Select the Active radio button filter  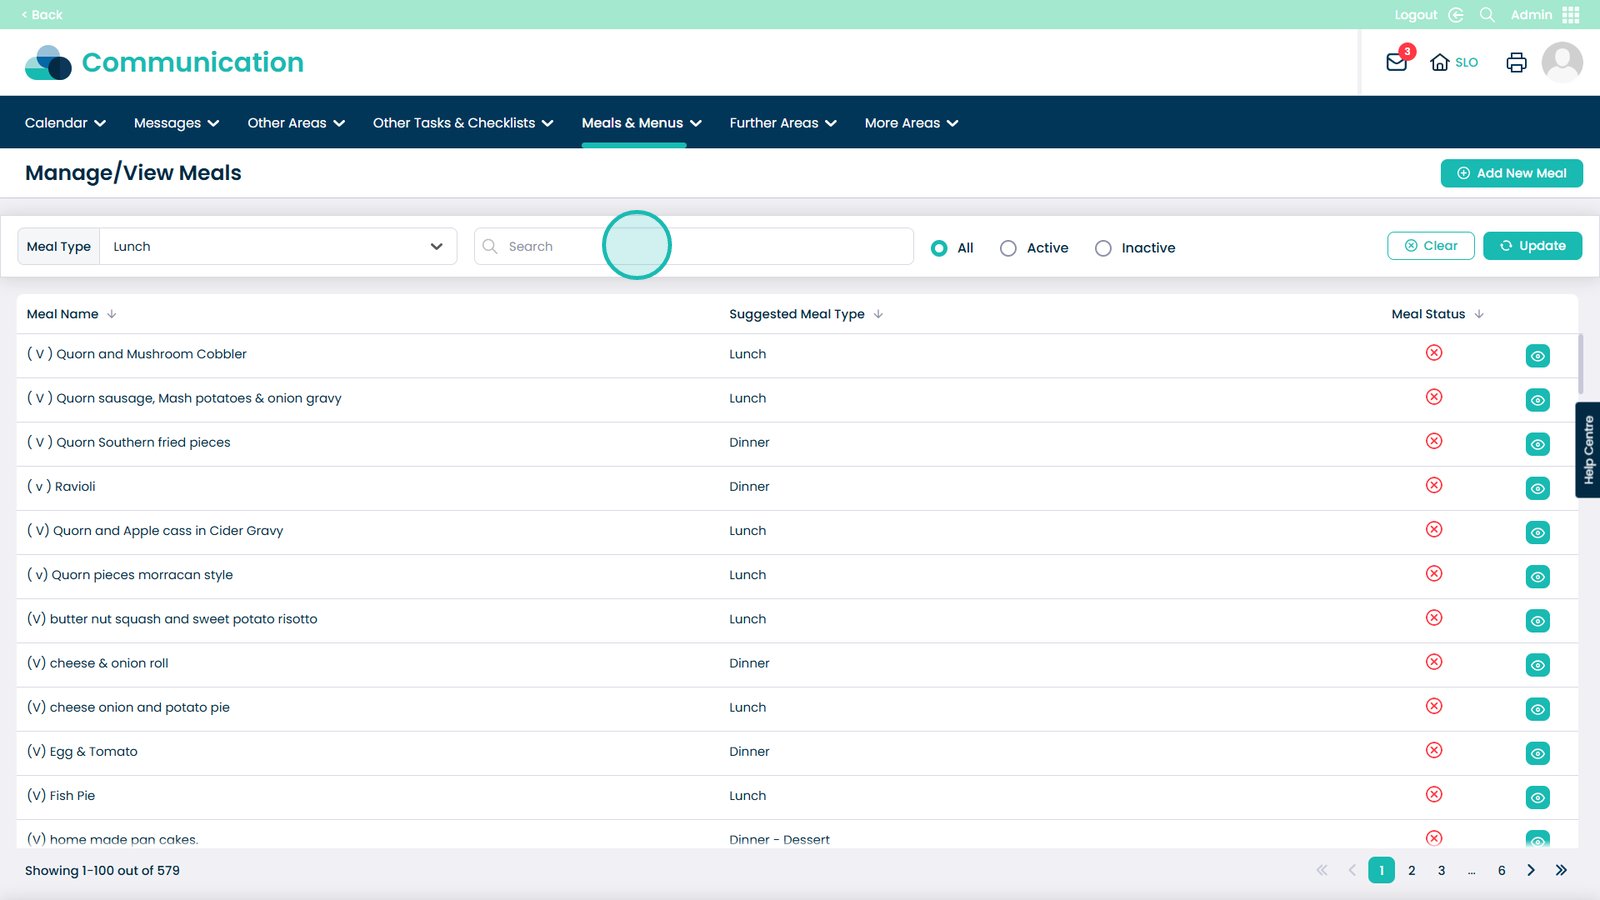[x=1008, y=248]
